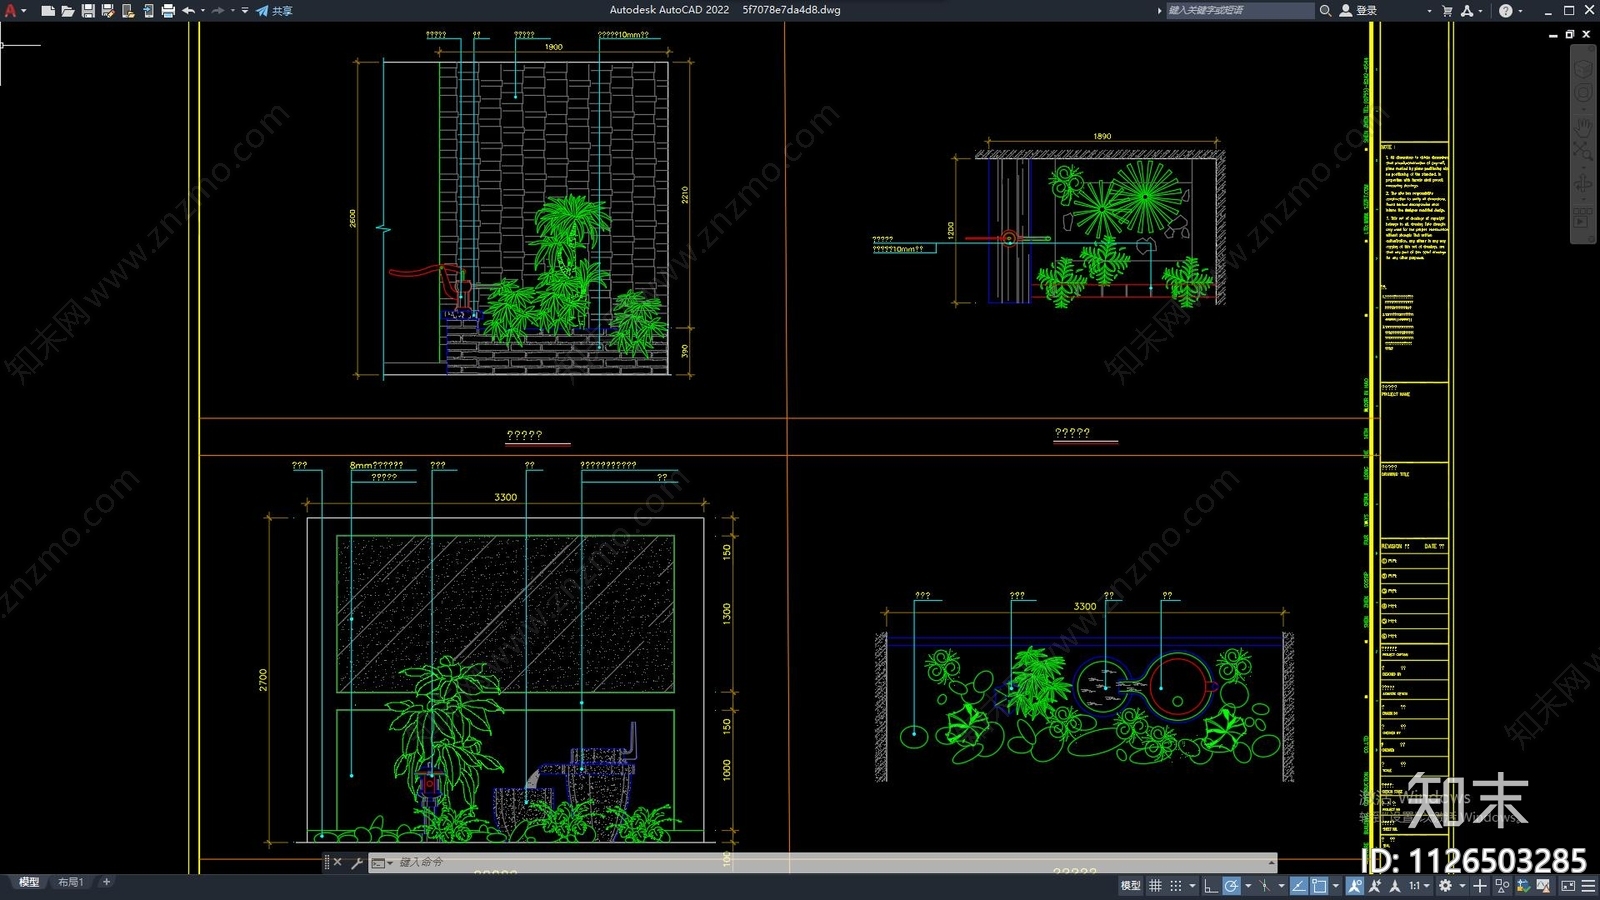Expand the polar tracking settings arrow
Image resolution: width=1600 pixels, height=900 pixels.
tap(1248, 886)
